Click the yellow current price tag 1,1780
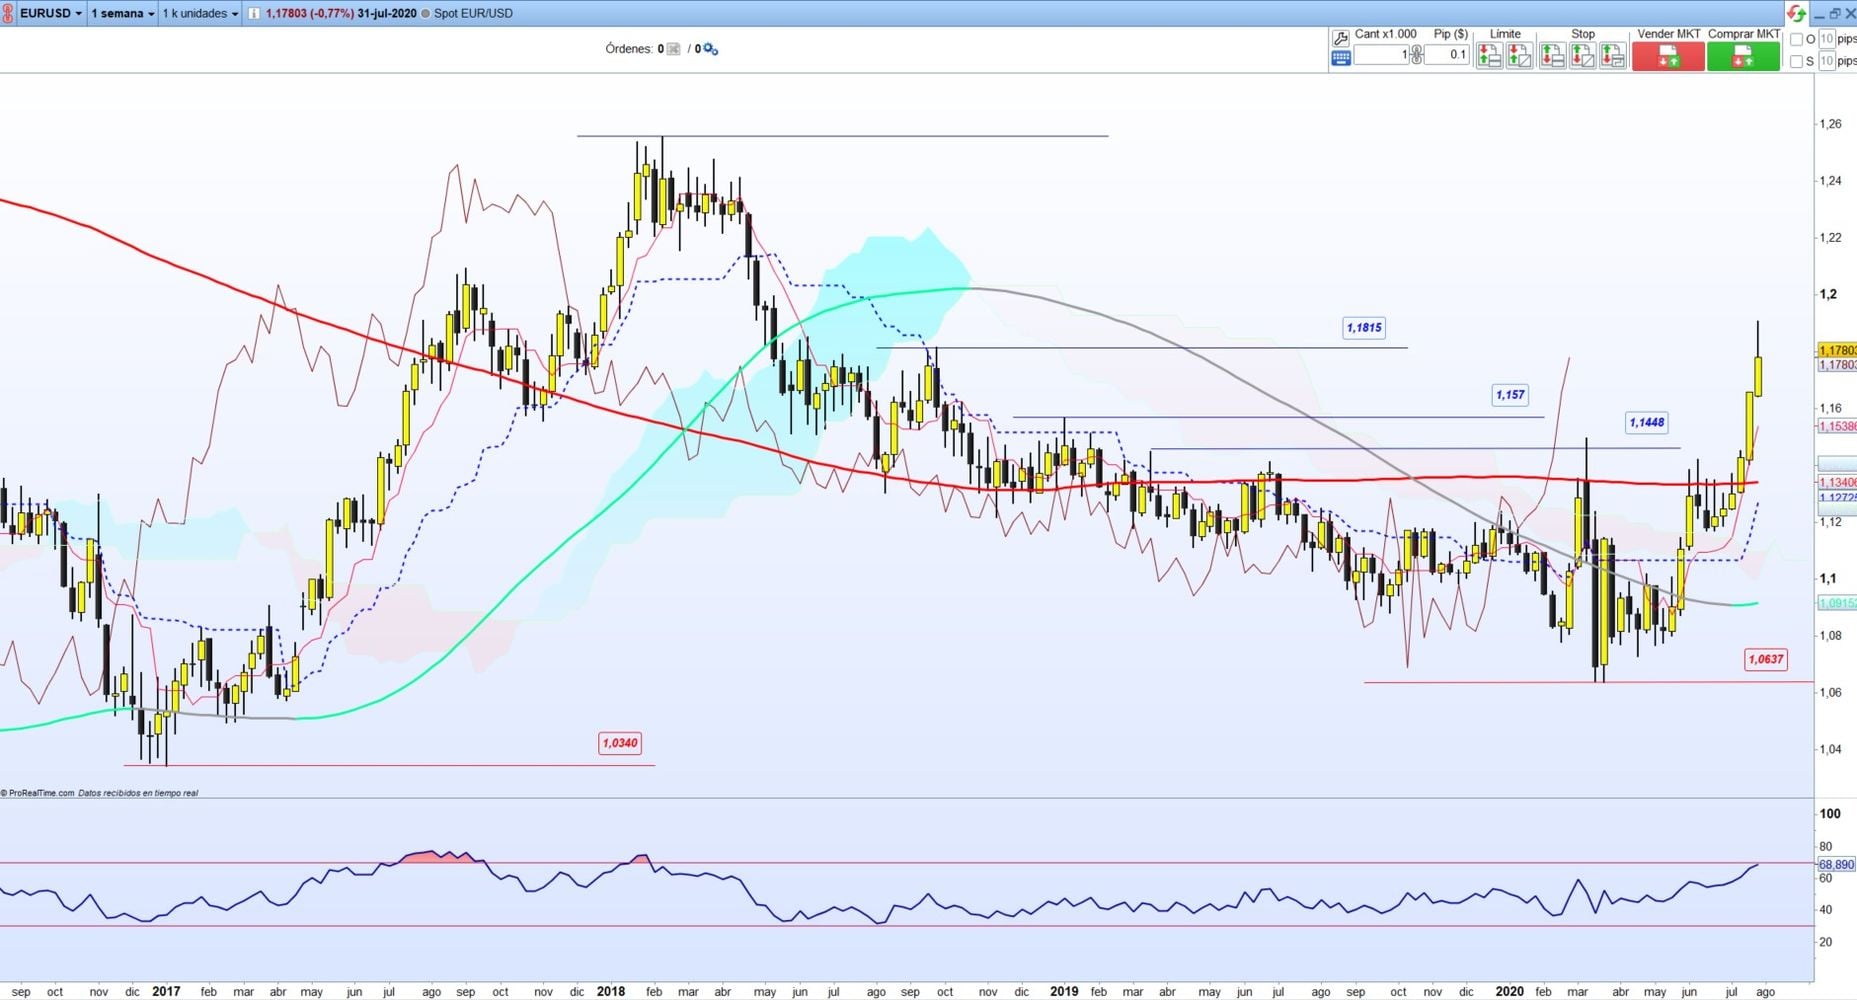 [1837, 350]
